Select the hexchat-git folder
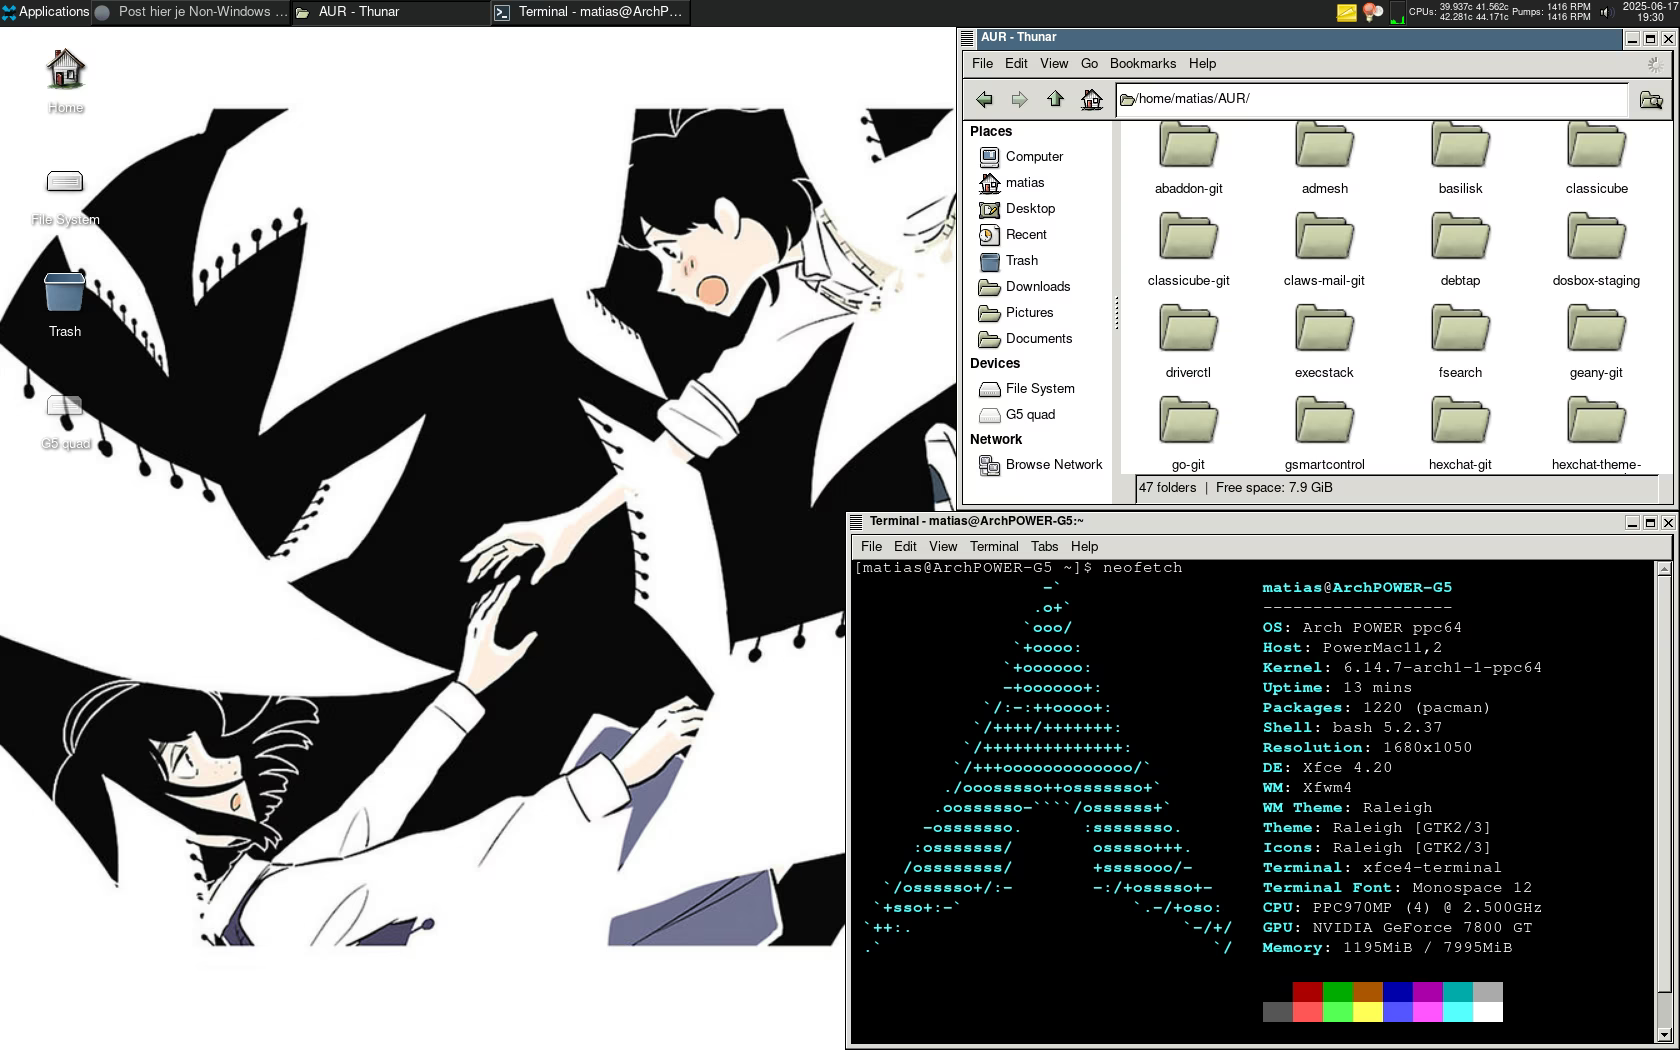Viewport: 1680px width, 1050px height. (x=1460, y=434)
